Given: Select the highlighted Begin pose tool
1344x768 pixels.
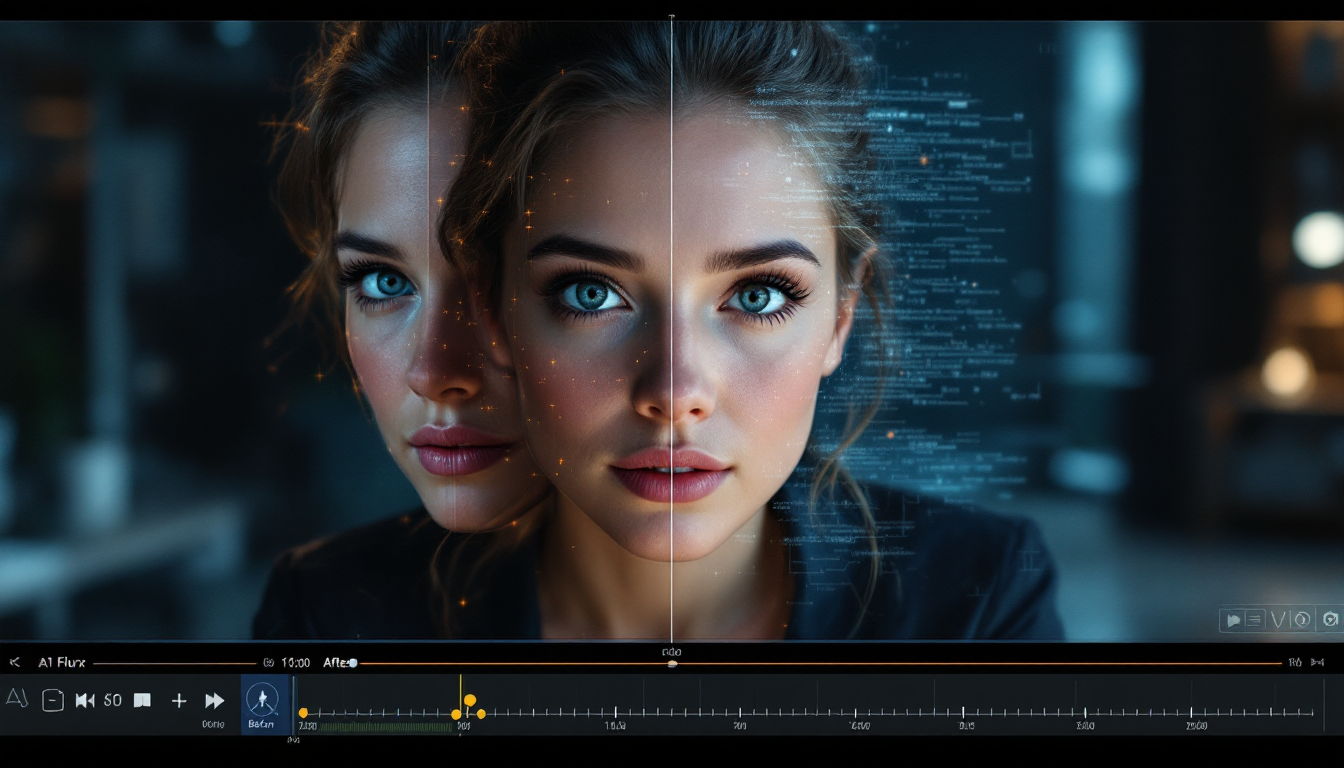Looking at the screenshot, I should coord(262,700).
